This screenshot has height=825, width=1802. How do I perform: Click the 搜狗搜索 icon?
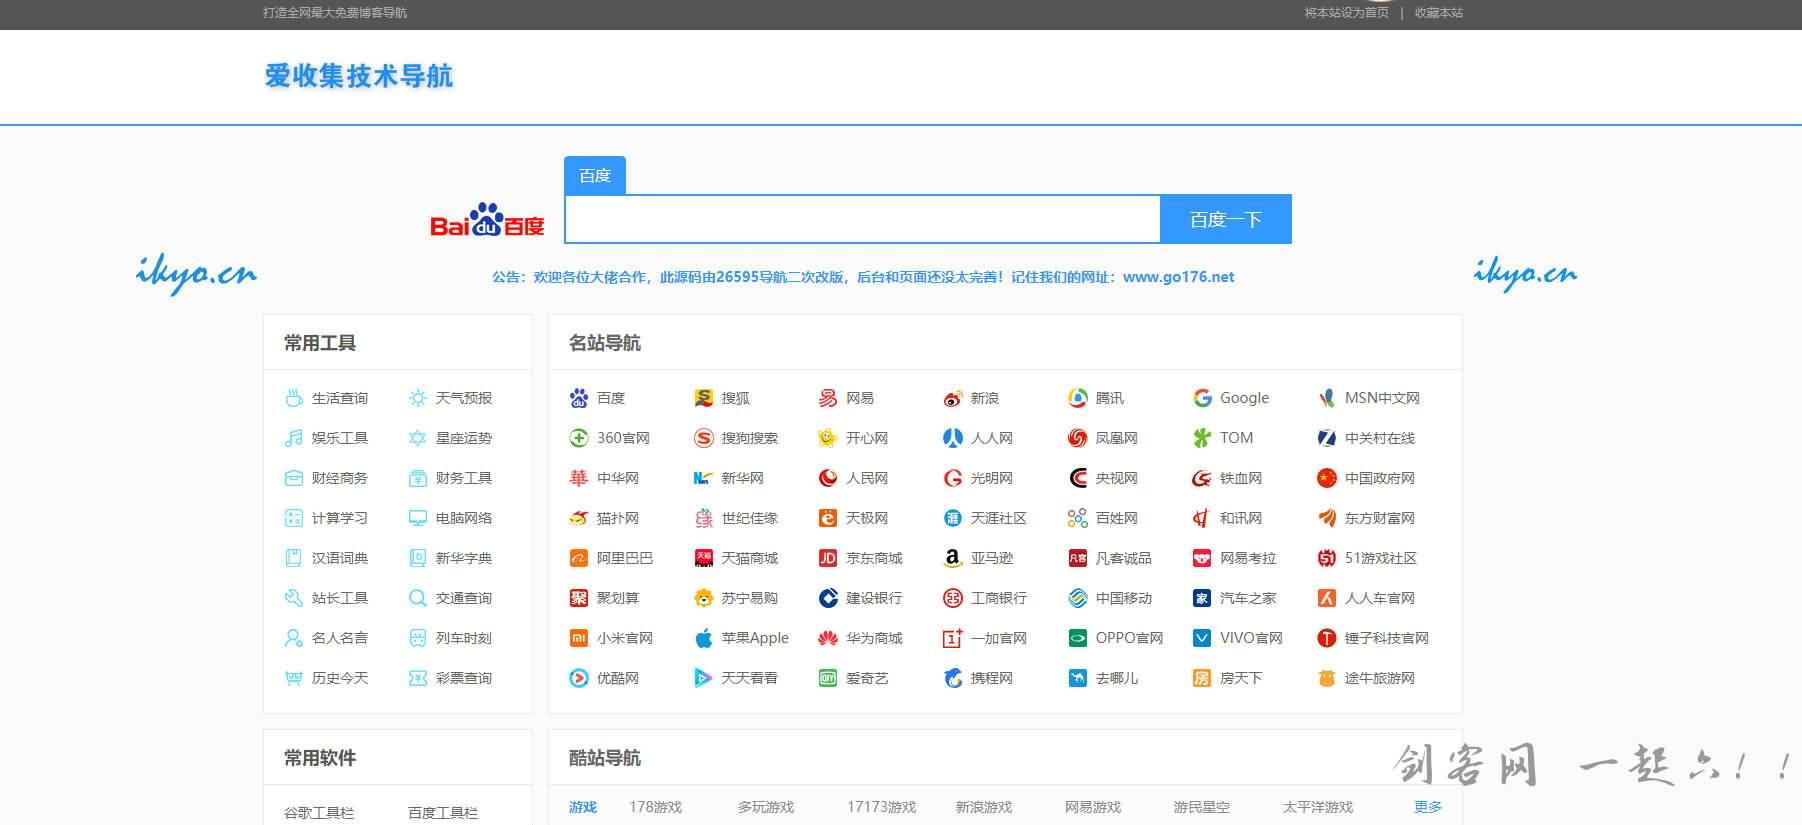coord(704,438)
